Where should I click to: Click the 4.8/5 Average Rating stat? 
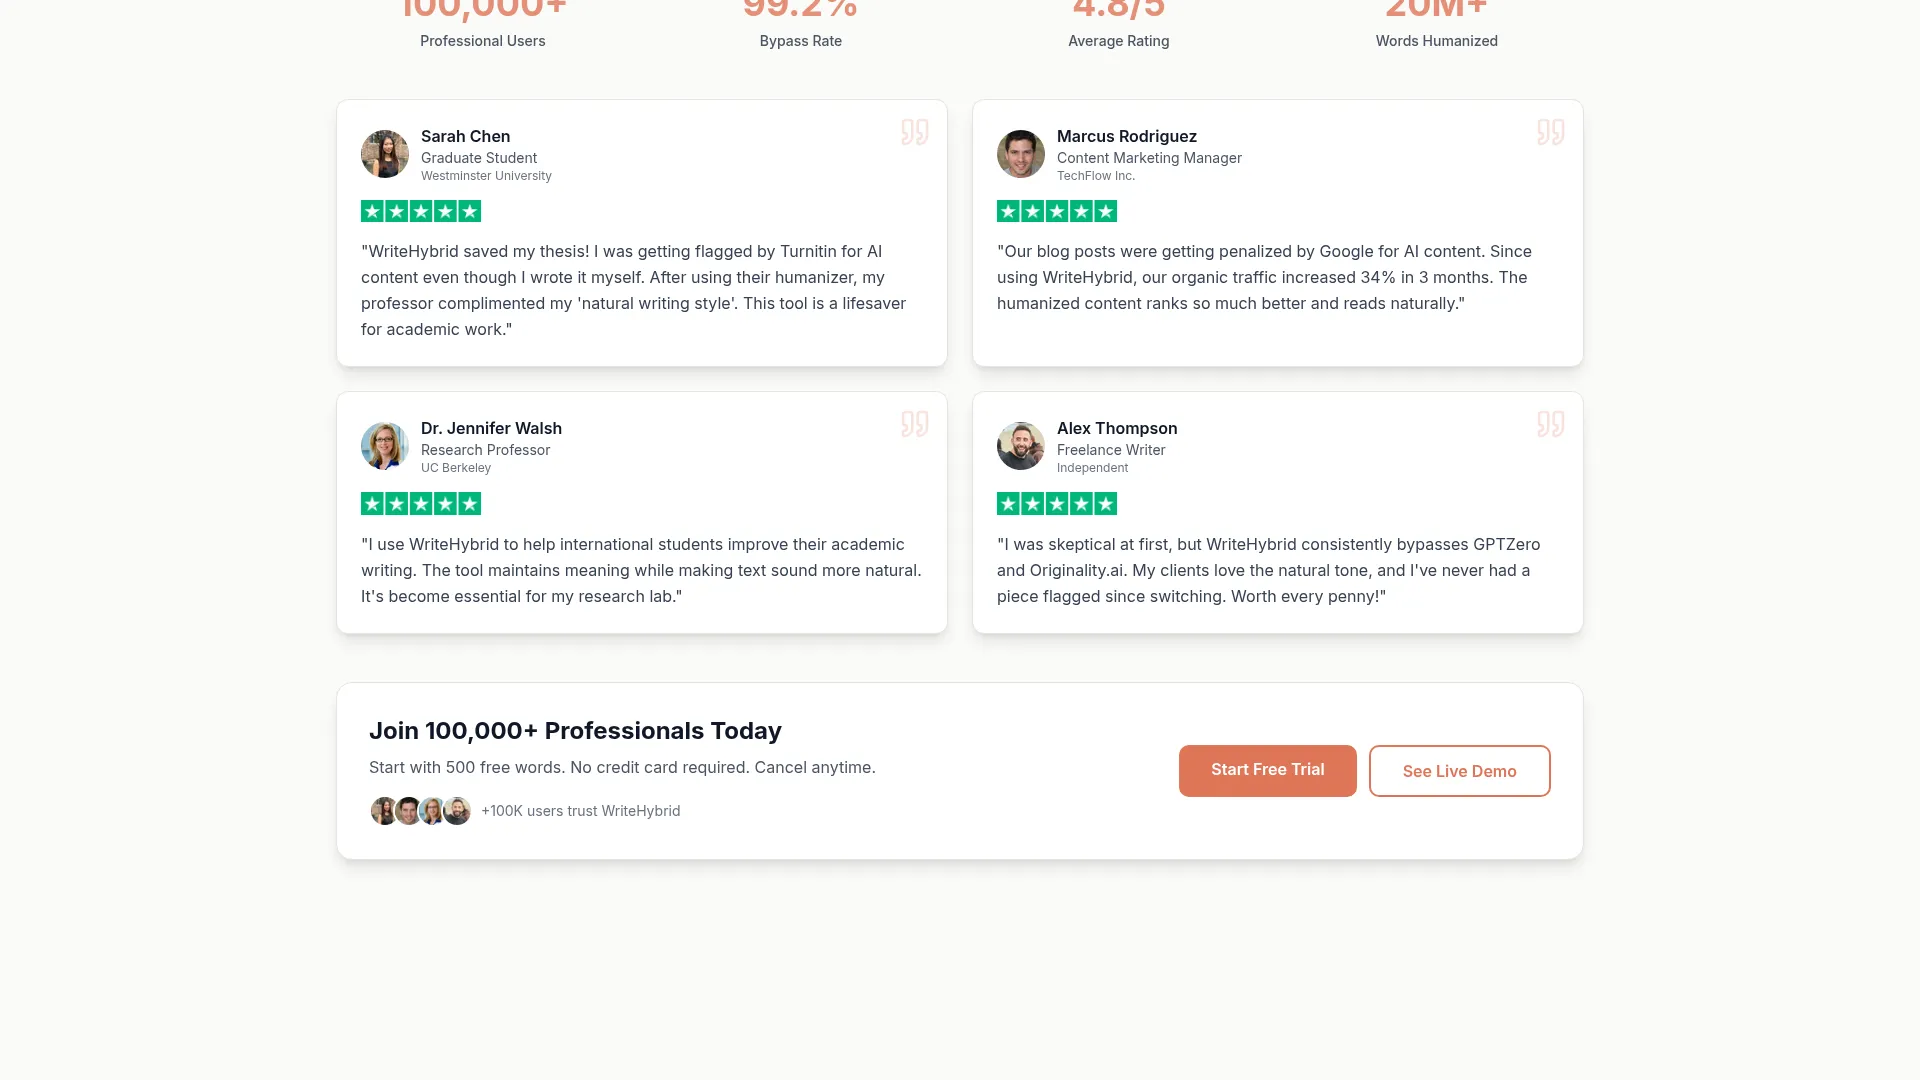point(1118,25)
